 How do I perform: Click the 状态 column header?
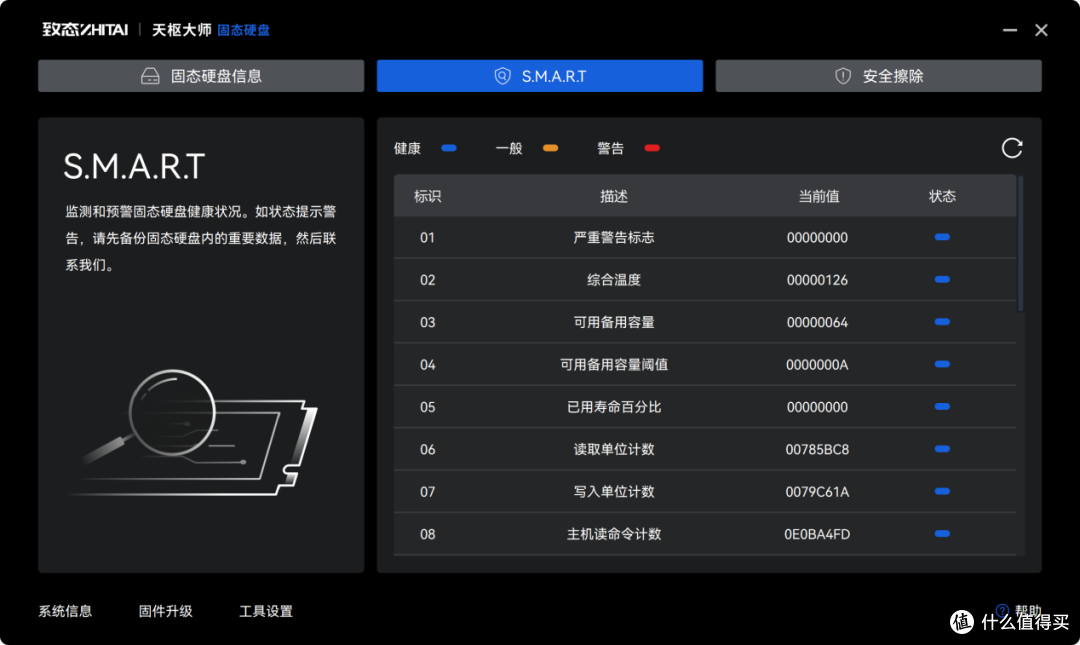point(942,196)
